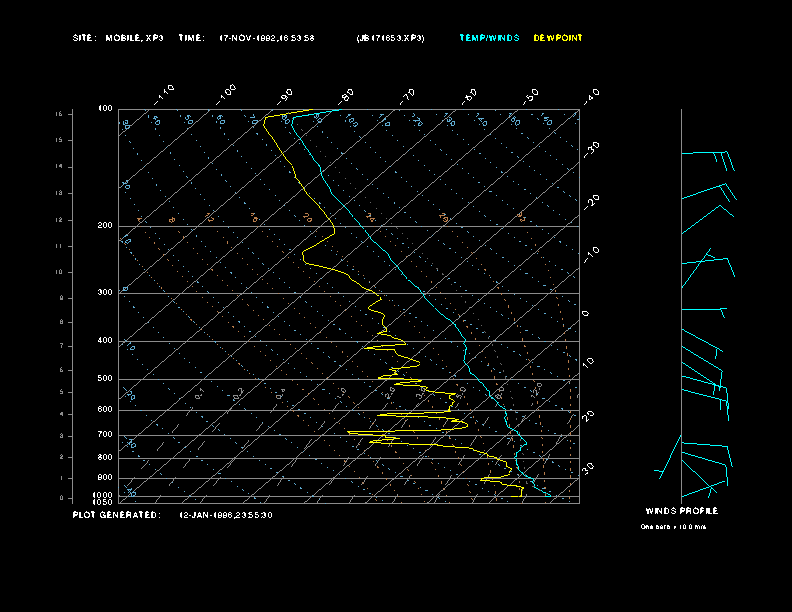
Task: Select the 500 pressure level label
Action: tap(104, 379)
